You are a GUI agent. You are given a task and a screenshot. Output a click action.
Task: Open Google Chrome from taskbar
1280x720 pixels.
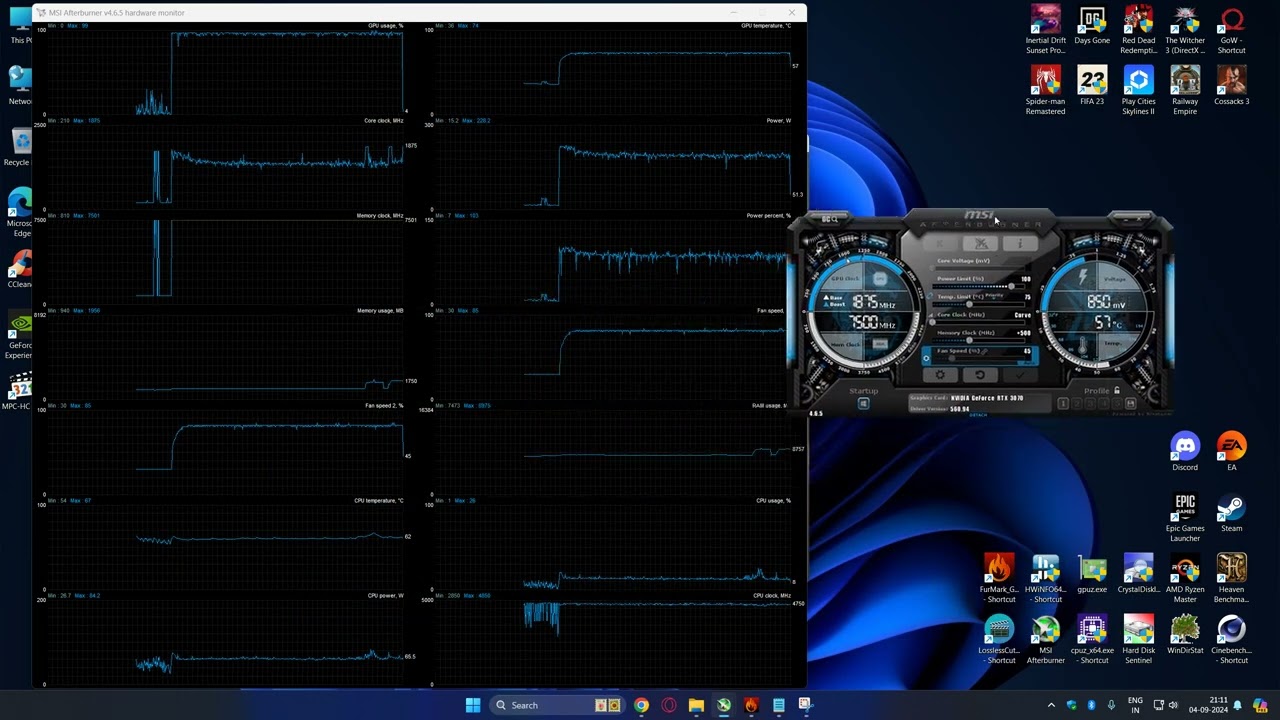click(641, 705)
